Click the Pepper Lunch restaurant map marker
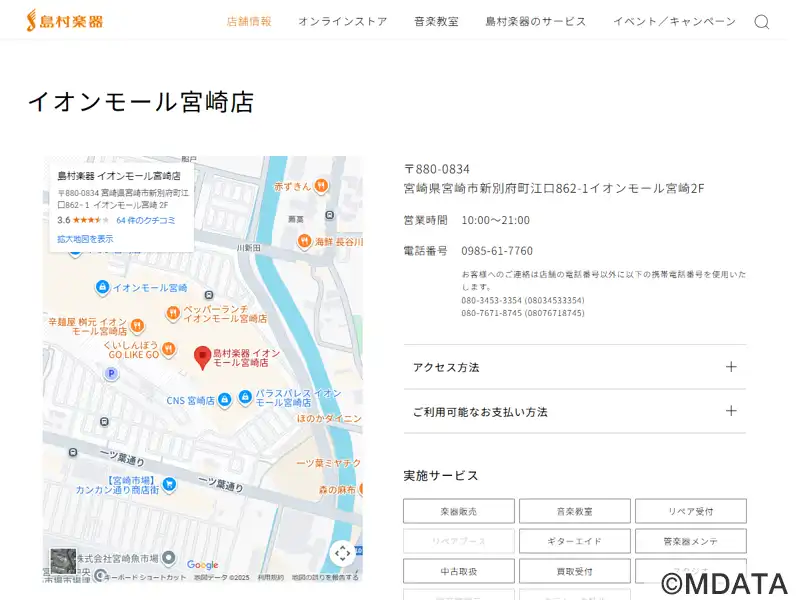Viewport: 800px width, 600px height. (172, 312)
